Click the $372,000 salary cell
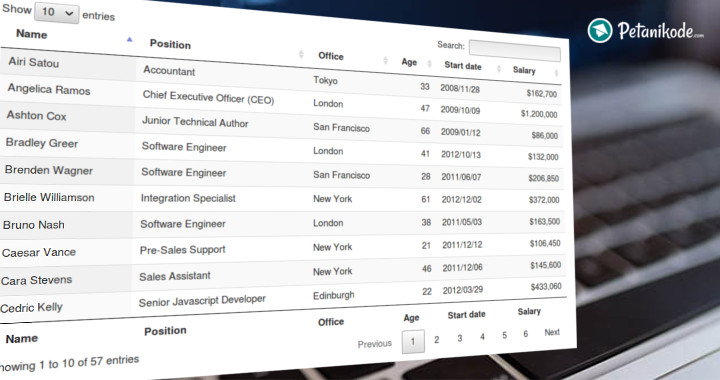 (x=544, y=200)
